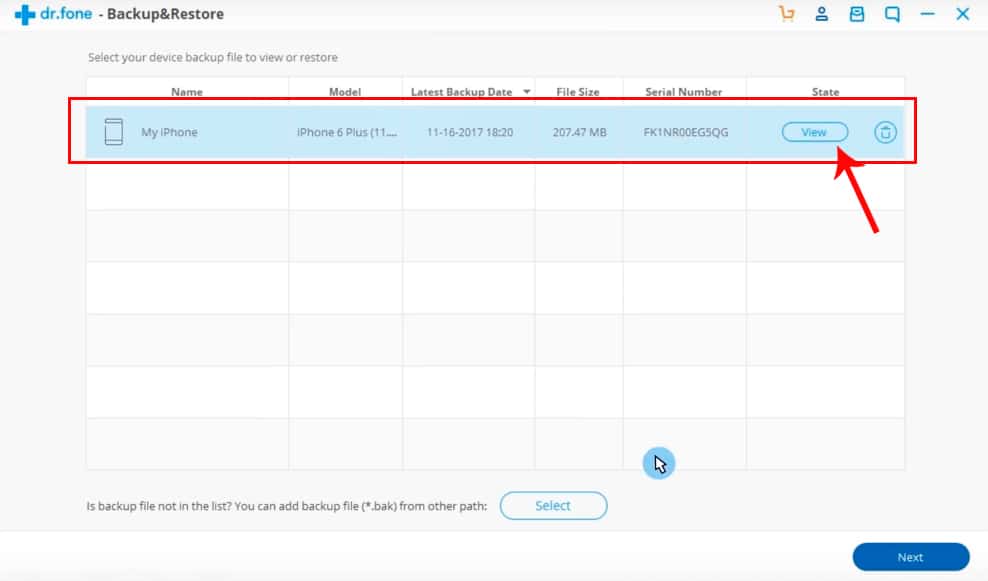Click backup date 11-16-2017 18:20
This screenshot has height=581, width=988.
tap(470, 132)
